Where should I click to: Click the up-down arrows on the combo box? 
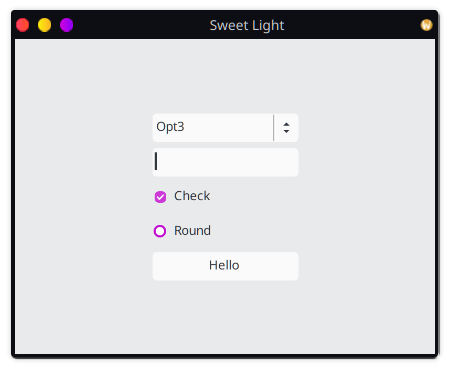point(286,128)
